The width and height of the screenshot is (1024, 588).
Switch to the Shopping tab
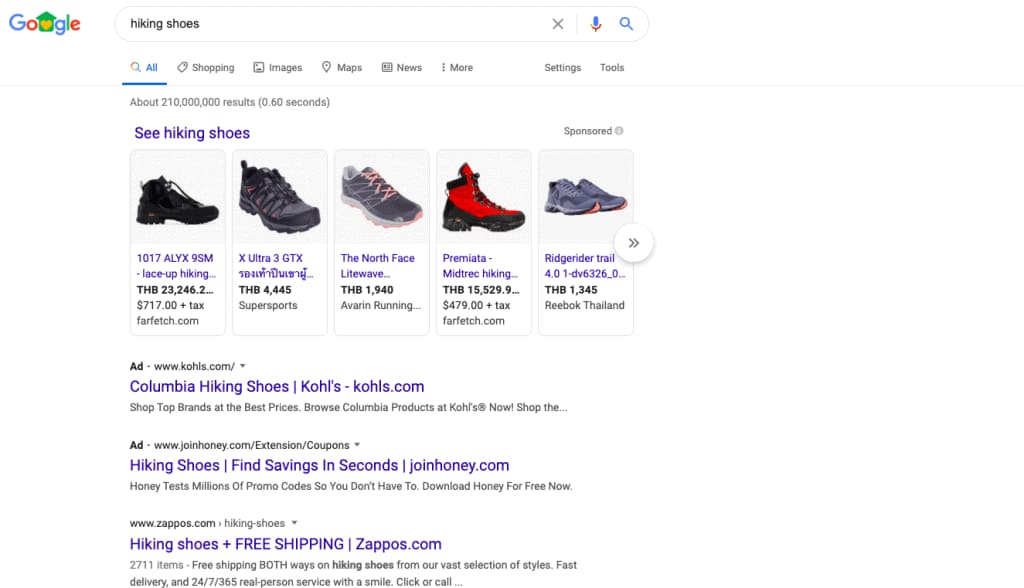tap(205, 68)
